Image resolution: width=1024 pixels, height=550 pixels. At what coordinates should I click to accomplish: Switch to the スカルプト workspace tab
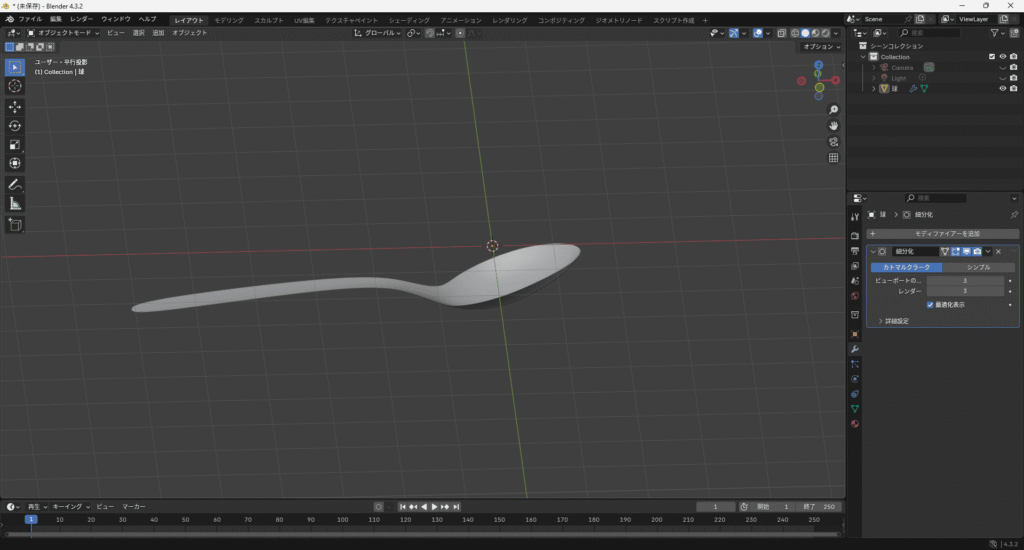269,20
